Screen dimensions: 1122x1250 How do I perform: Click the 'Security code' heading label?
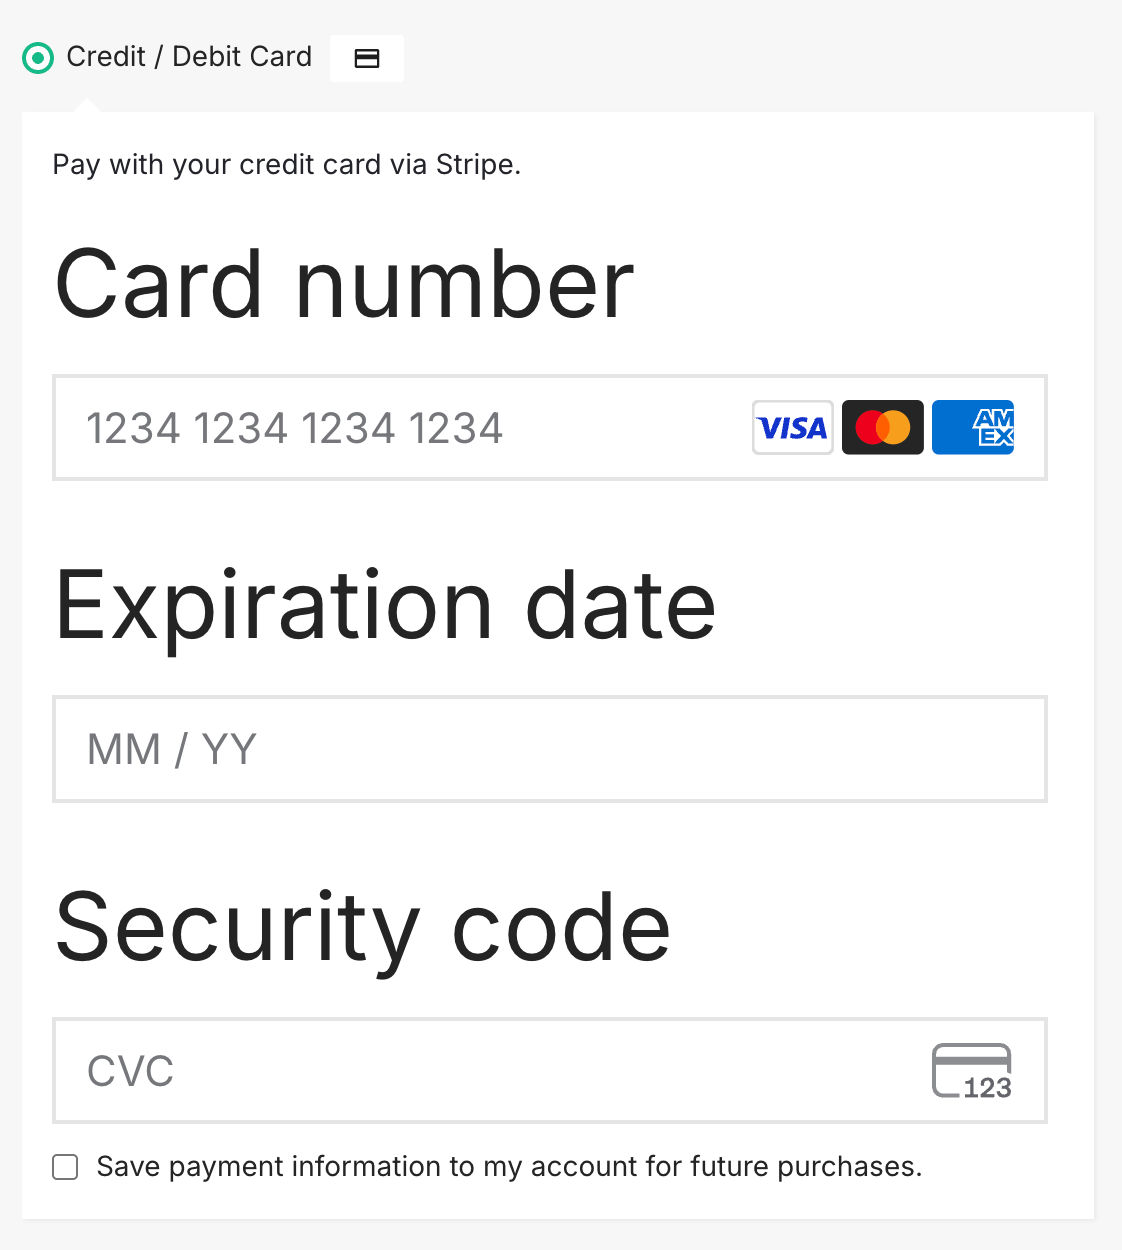click(362, 928)
